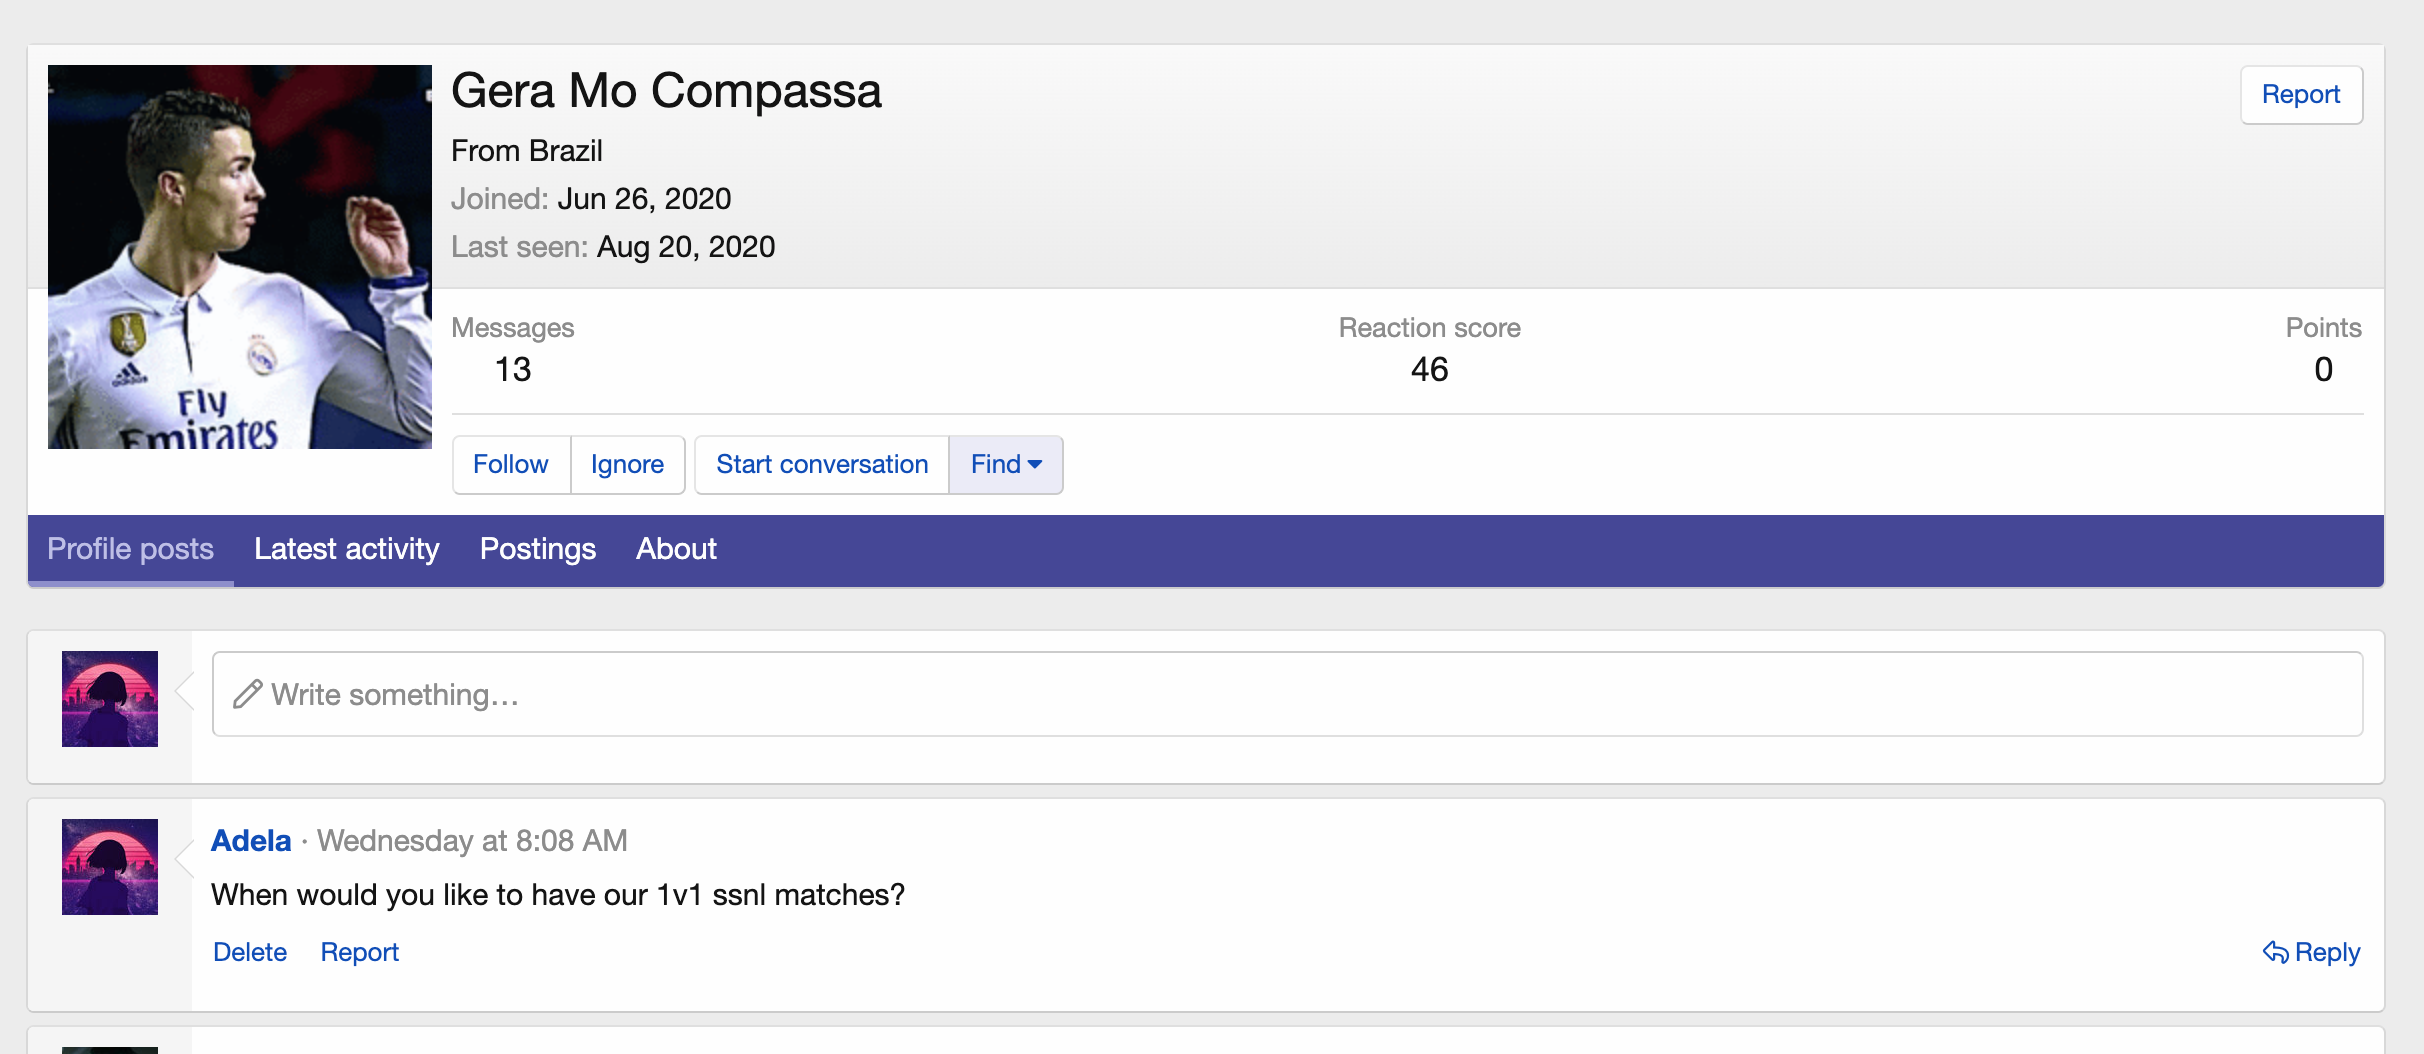Delete Adela's profile post
Image resolution: width=2424 pixels, height=1054 pixels.
click(x=250, y=953)
